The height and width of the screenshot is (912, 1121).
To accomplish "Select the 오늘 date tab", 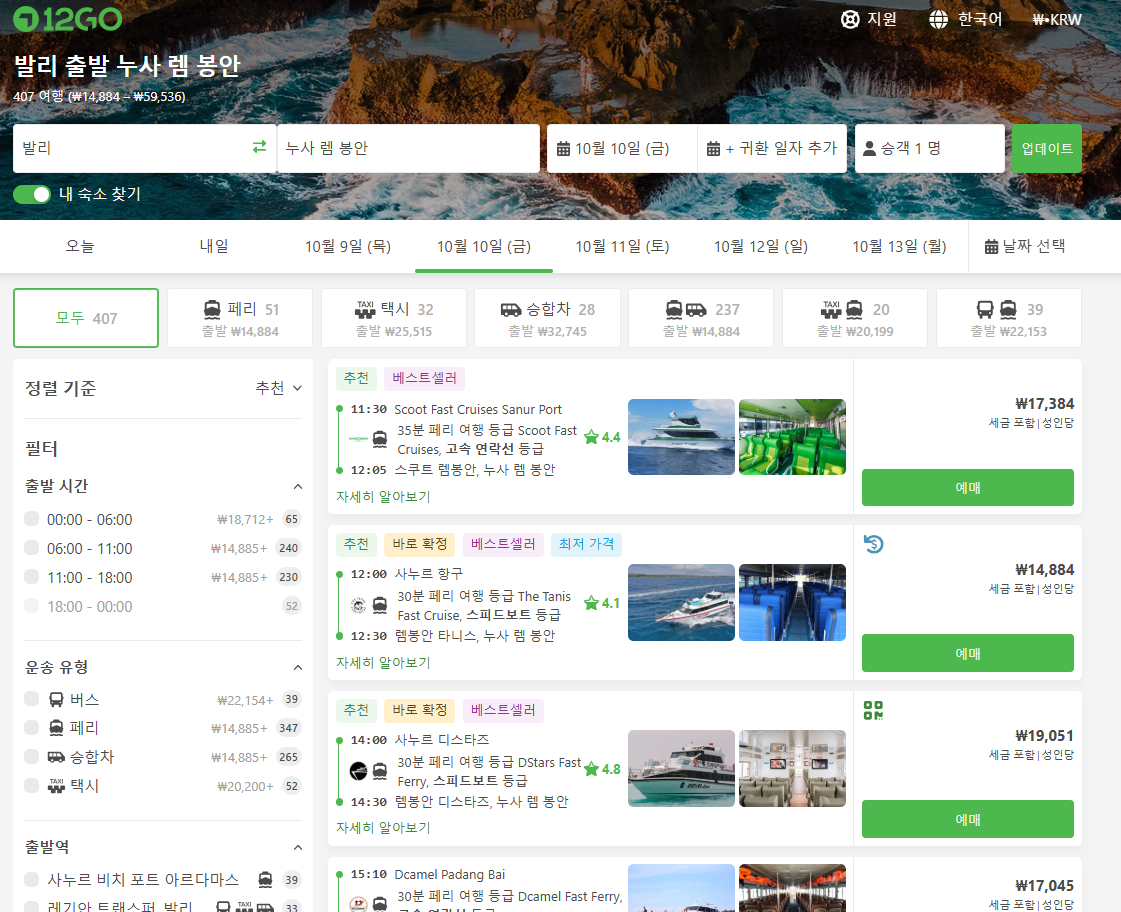I will coord(80,247).
